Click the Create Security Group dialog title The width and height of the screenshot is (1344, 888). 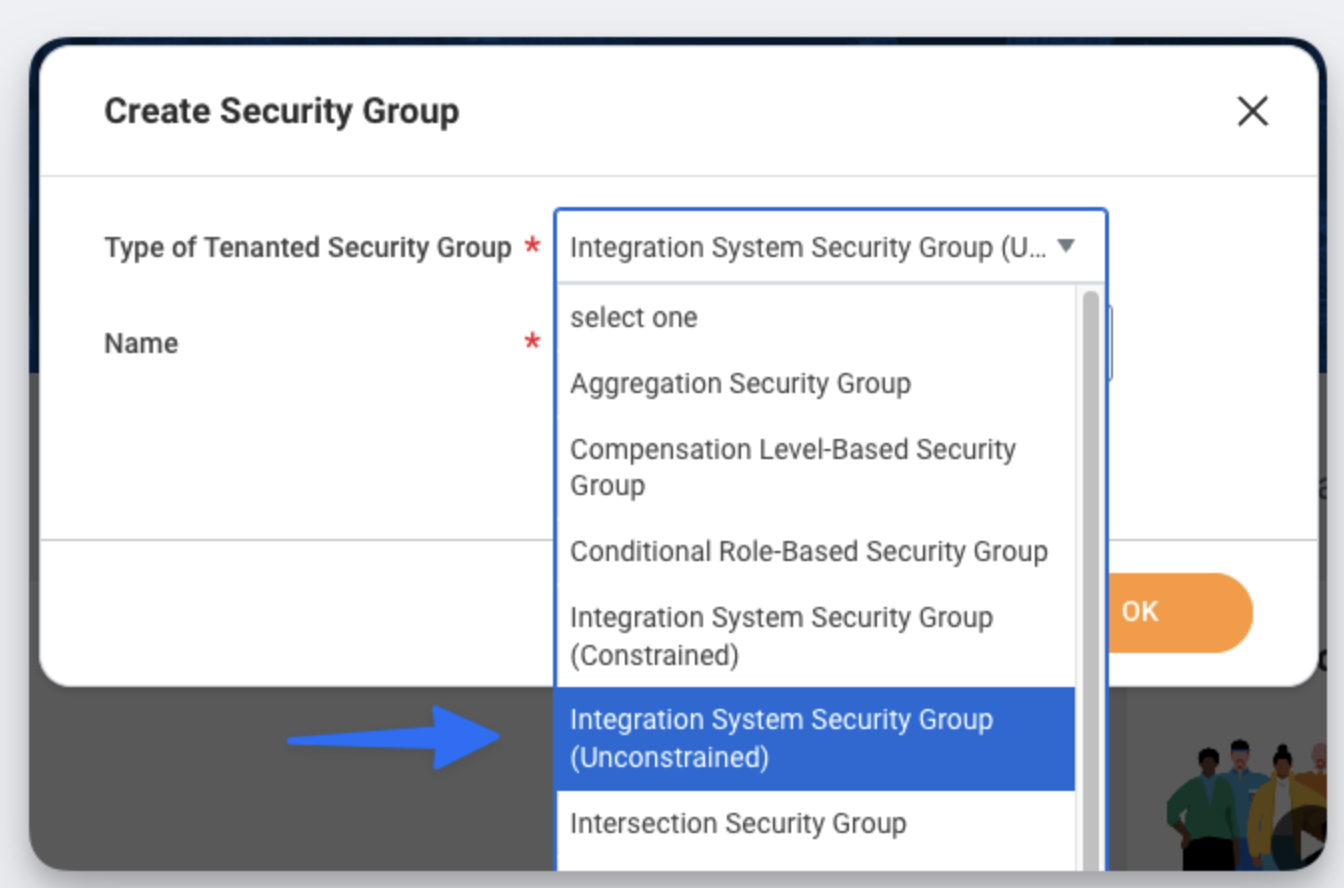click(x=281, y=111)
